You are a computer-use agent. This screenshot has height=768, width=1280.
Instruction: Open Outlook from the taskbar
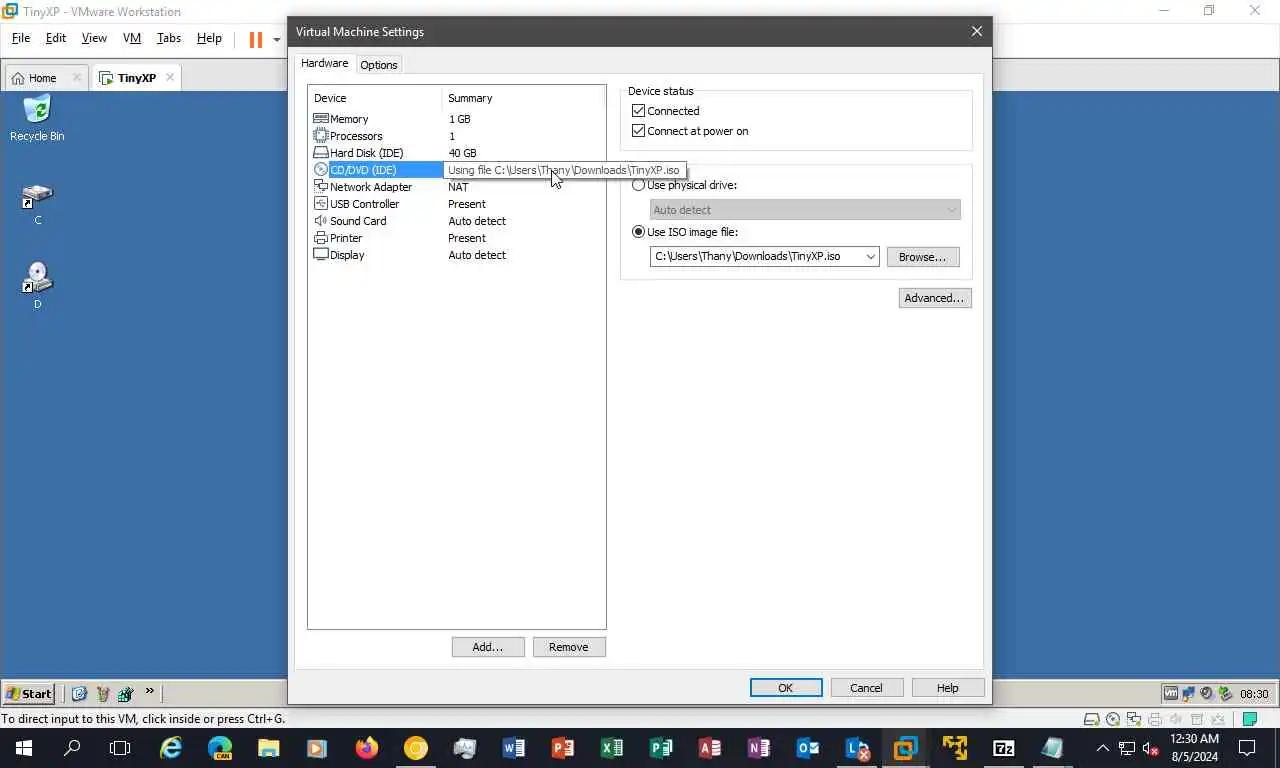pyautogui.click(x=808, y=748)
